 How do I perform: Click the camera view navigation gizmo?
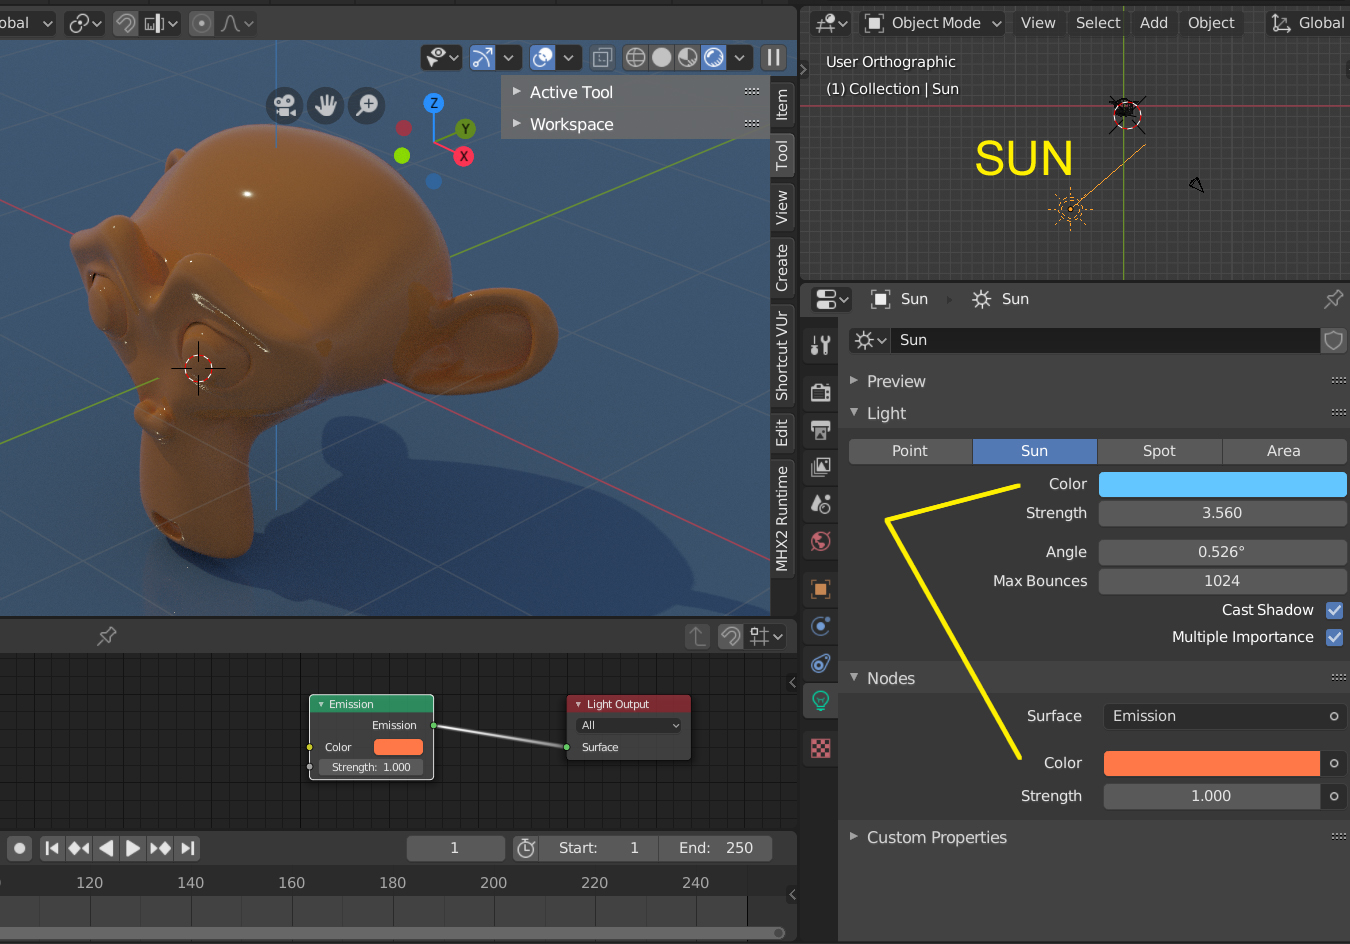pyautogui.click(x=285, y=105)
